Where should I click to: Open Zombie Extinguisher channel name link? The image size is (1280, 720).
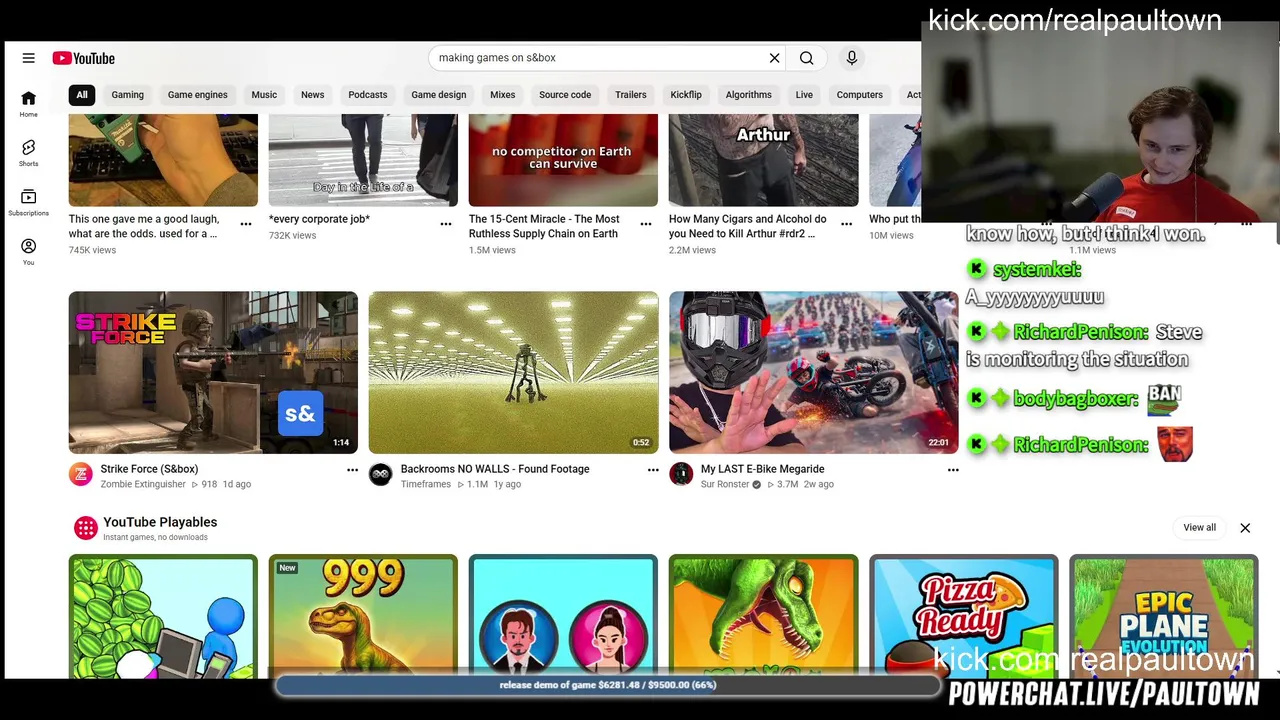coord(143,484)
